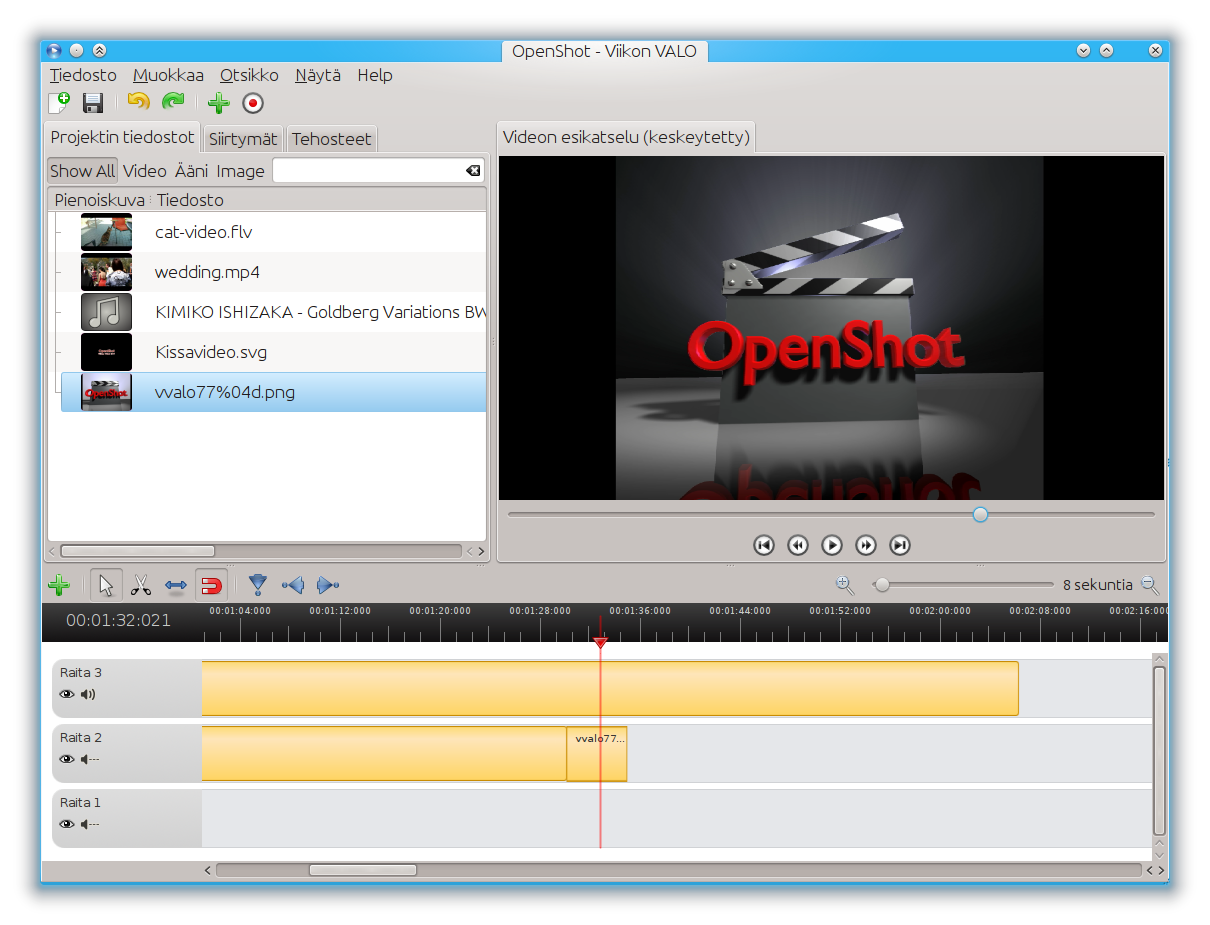Viewport: 1210px width, 925px height.
Task: Select the resize arrows tool
Action: click(176, 585)
